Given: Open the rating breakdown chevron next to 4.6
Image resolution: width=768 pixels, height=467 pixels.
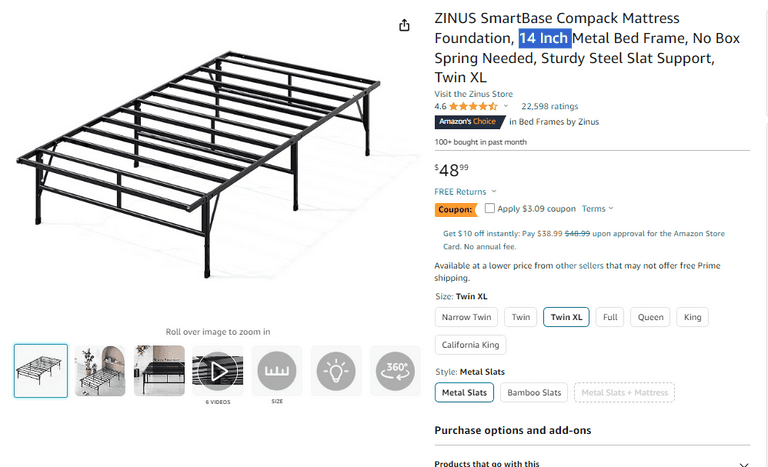Looking at the screenshot, I should tap(506, 106).
